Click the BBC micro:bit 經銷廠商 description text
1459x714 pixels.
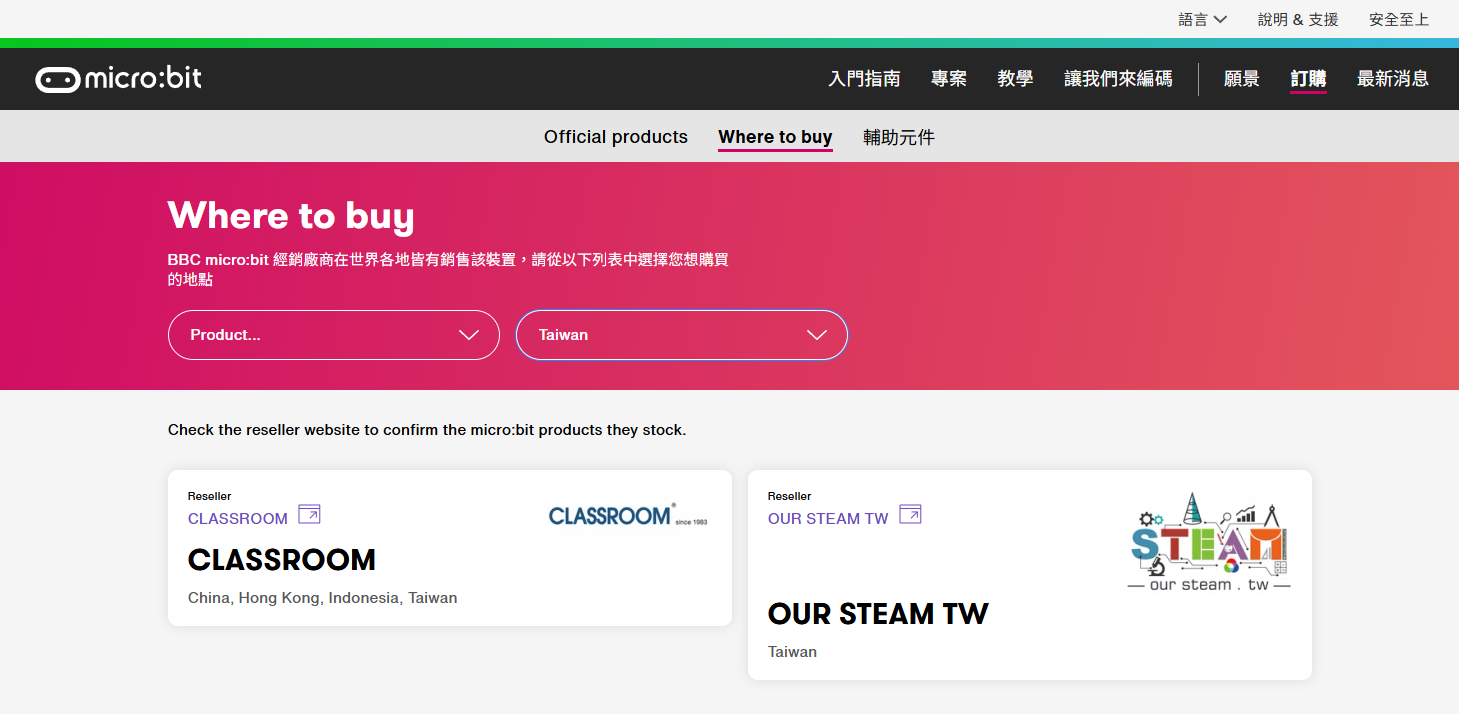coord(448,270)
